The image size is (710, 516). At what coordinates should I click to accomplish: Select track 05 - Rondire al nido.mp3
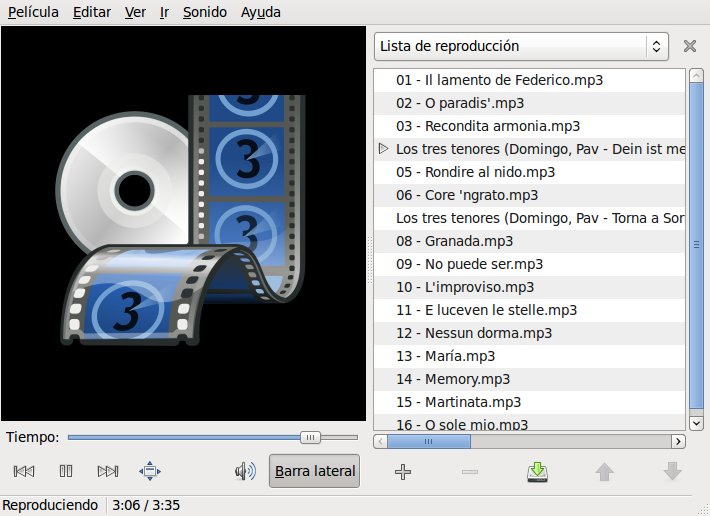pyautogui.click(x=529, y=172)
